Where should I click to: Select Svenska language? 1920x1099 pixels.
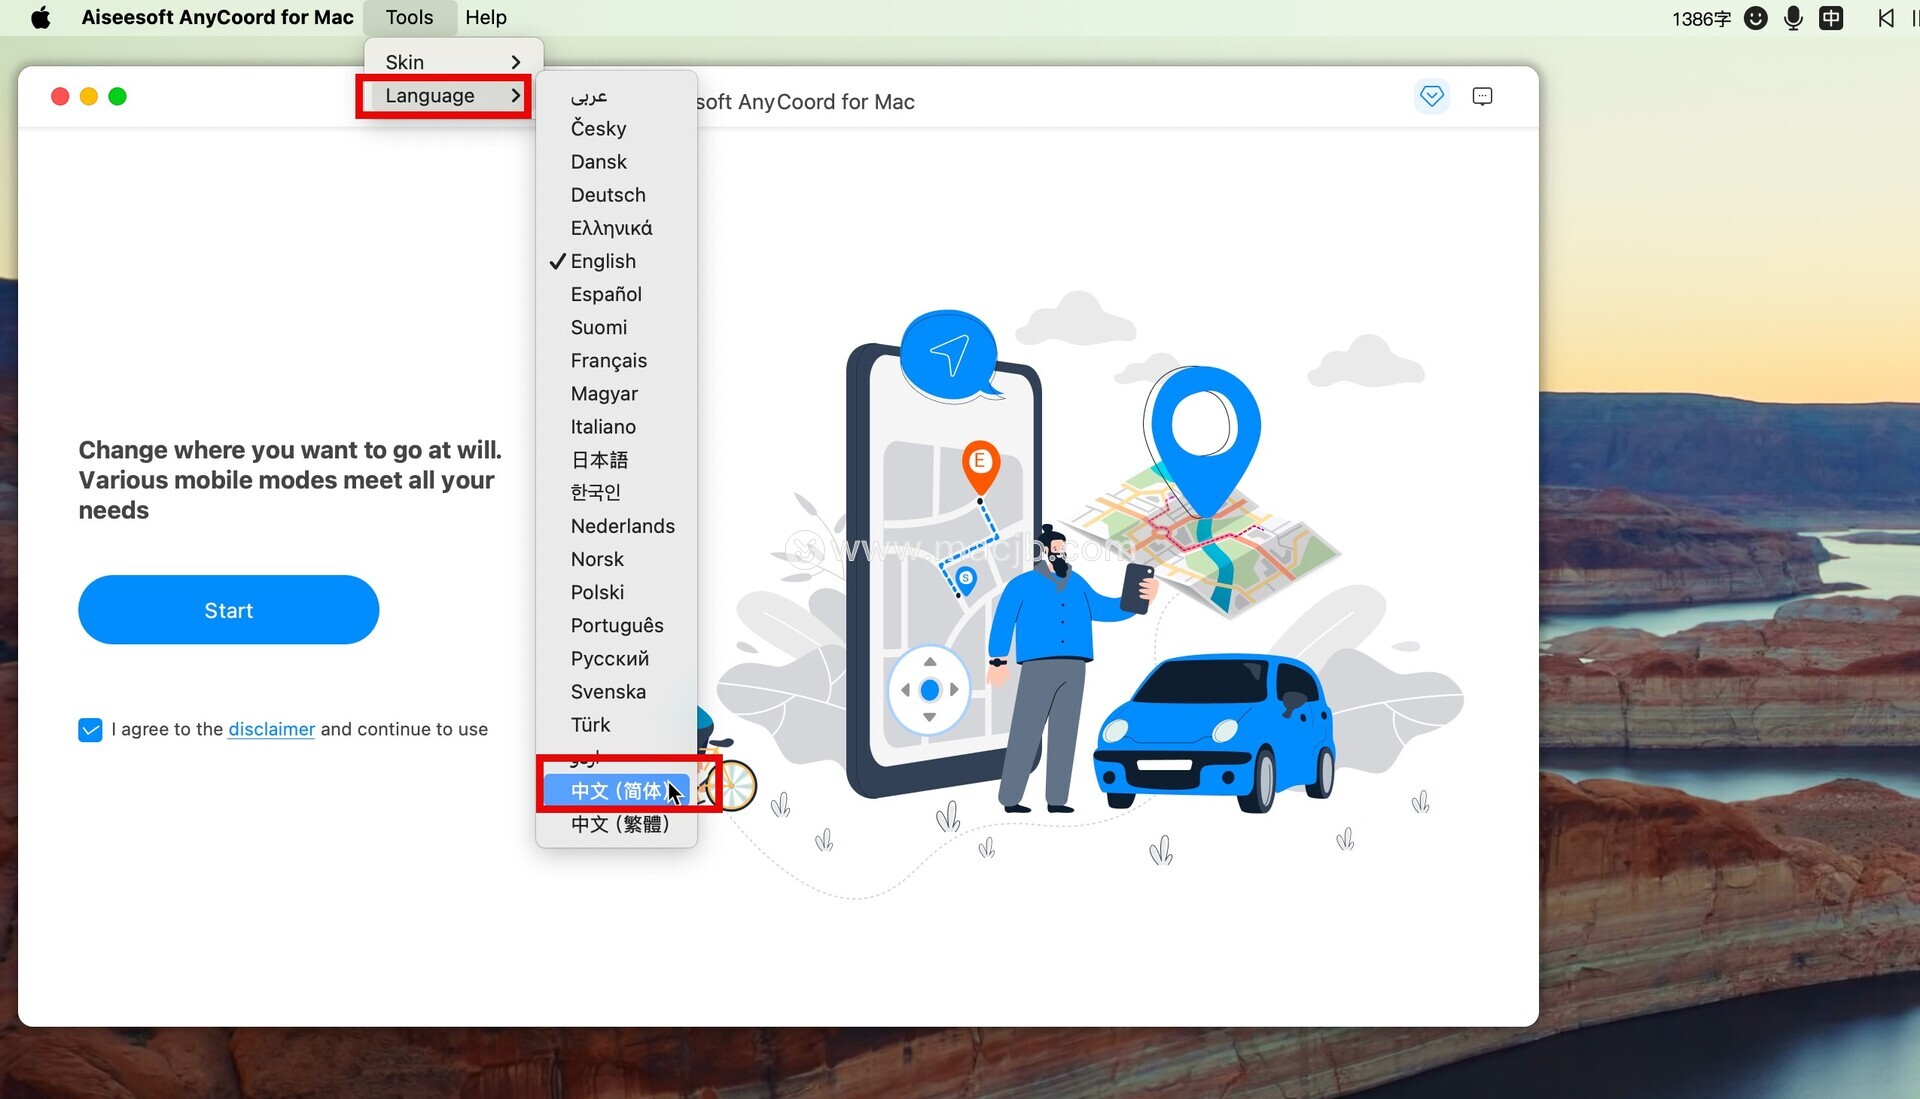click(x=616, y=691)
